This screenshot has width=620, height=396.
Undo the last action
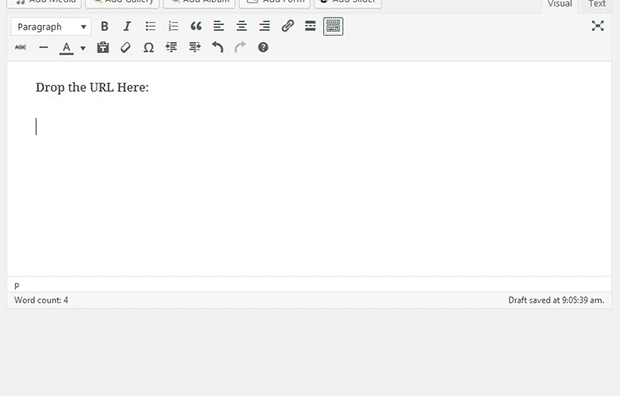point(217,47)
